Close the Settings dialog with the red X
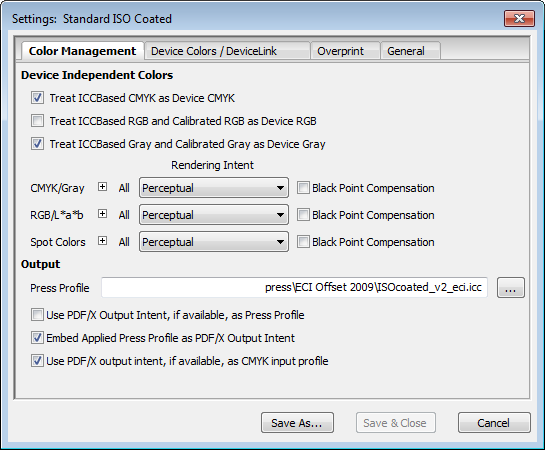The height and width of the screenshot is (450, 545). (519, 18)
